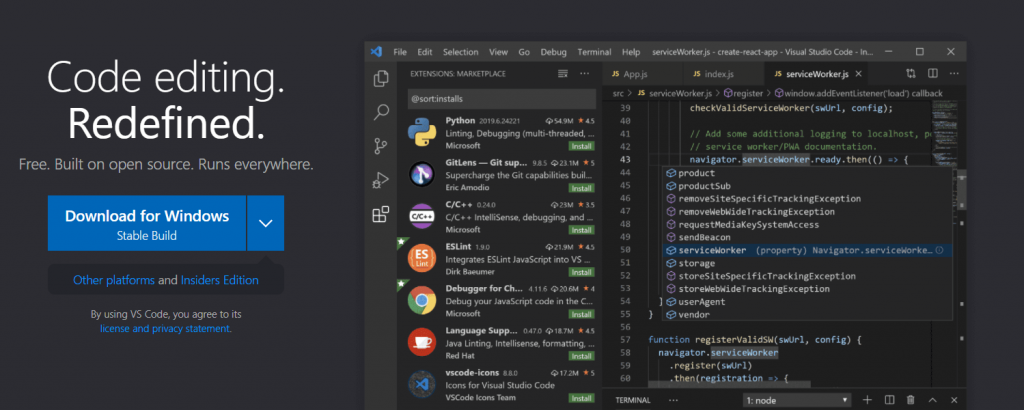Open the download options dropdown arrow
The image size is (1024, 410).
pos(265,223)
